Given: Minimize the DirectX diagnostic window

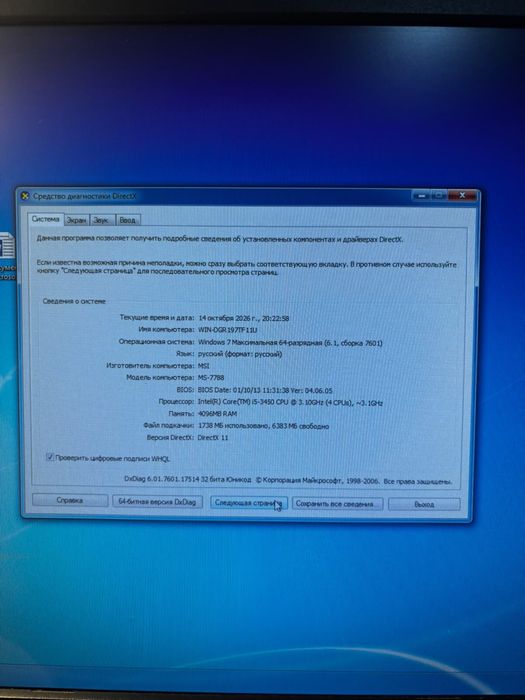Looking at the screenshot, I should coord(422,196).
